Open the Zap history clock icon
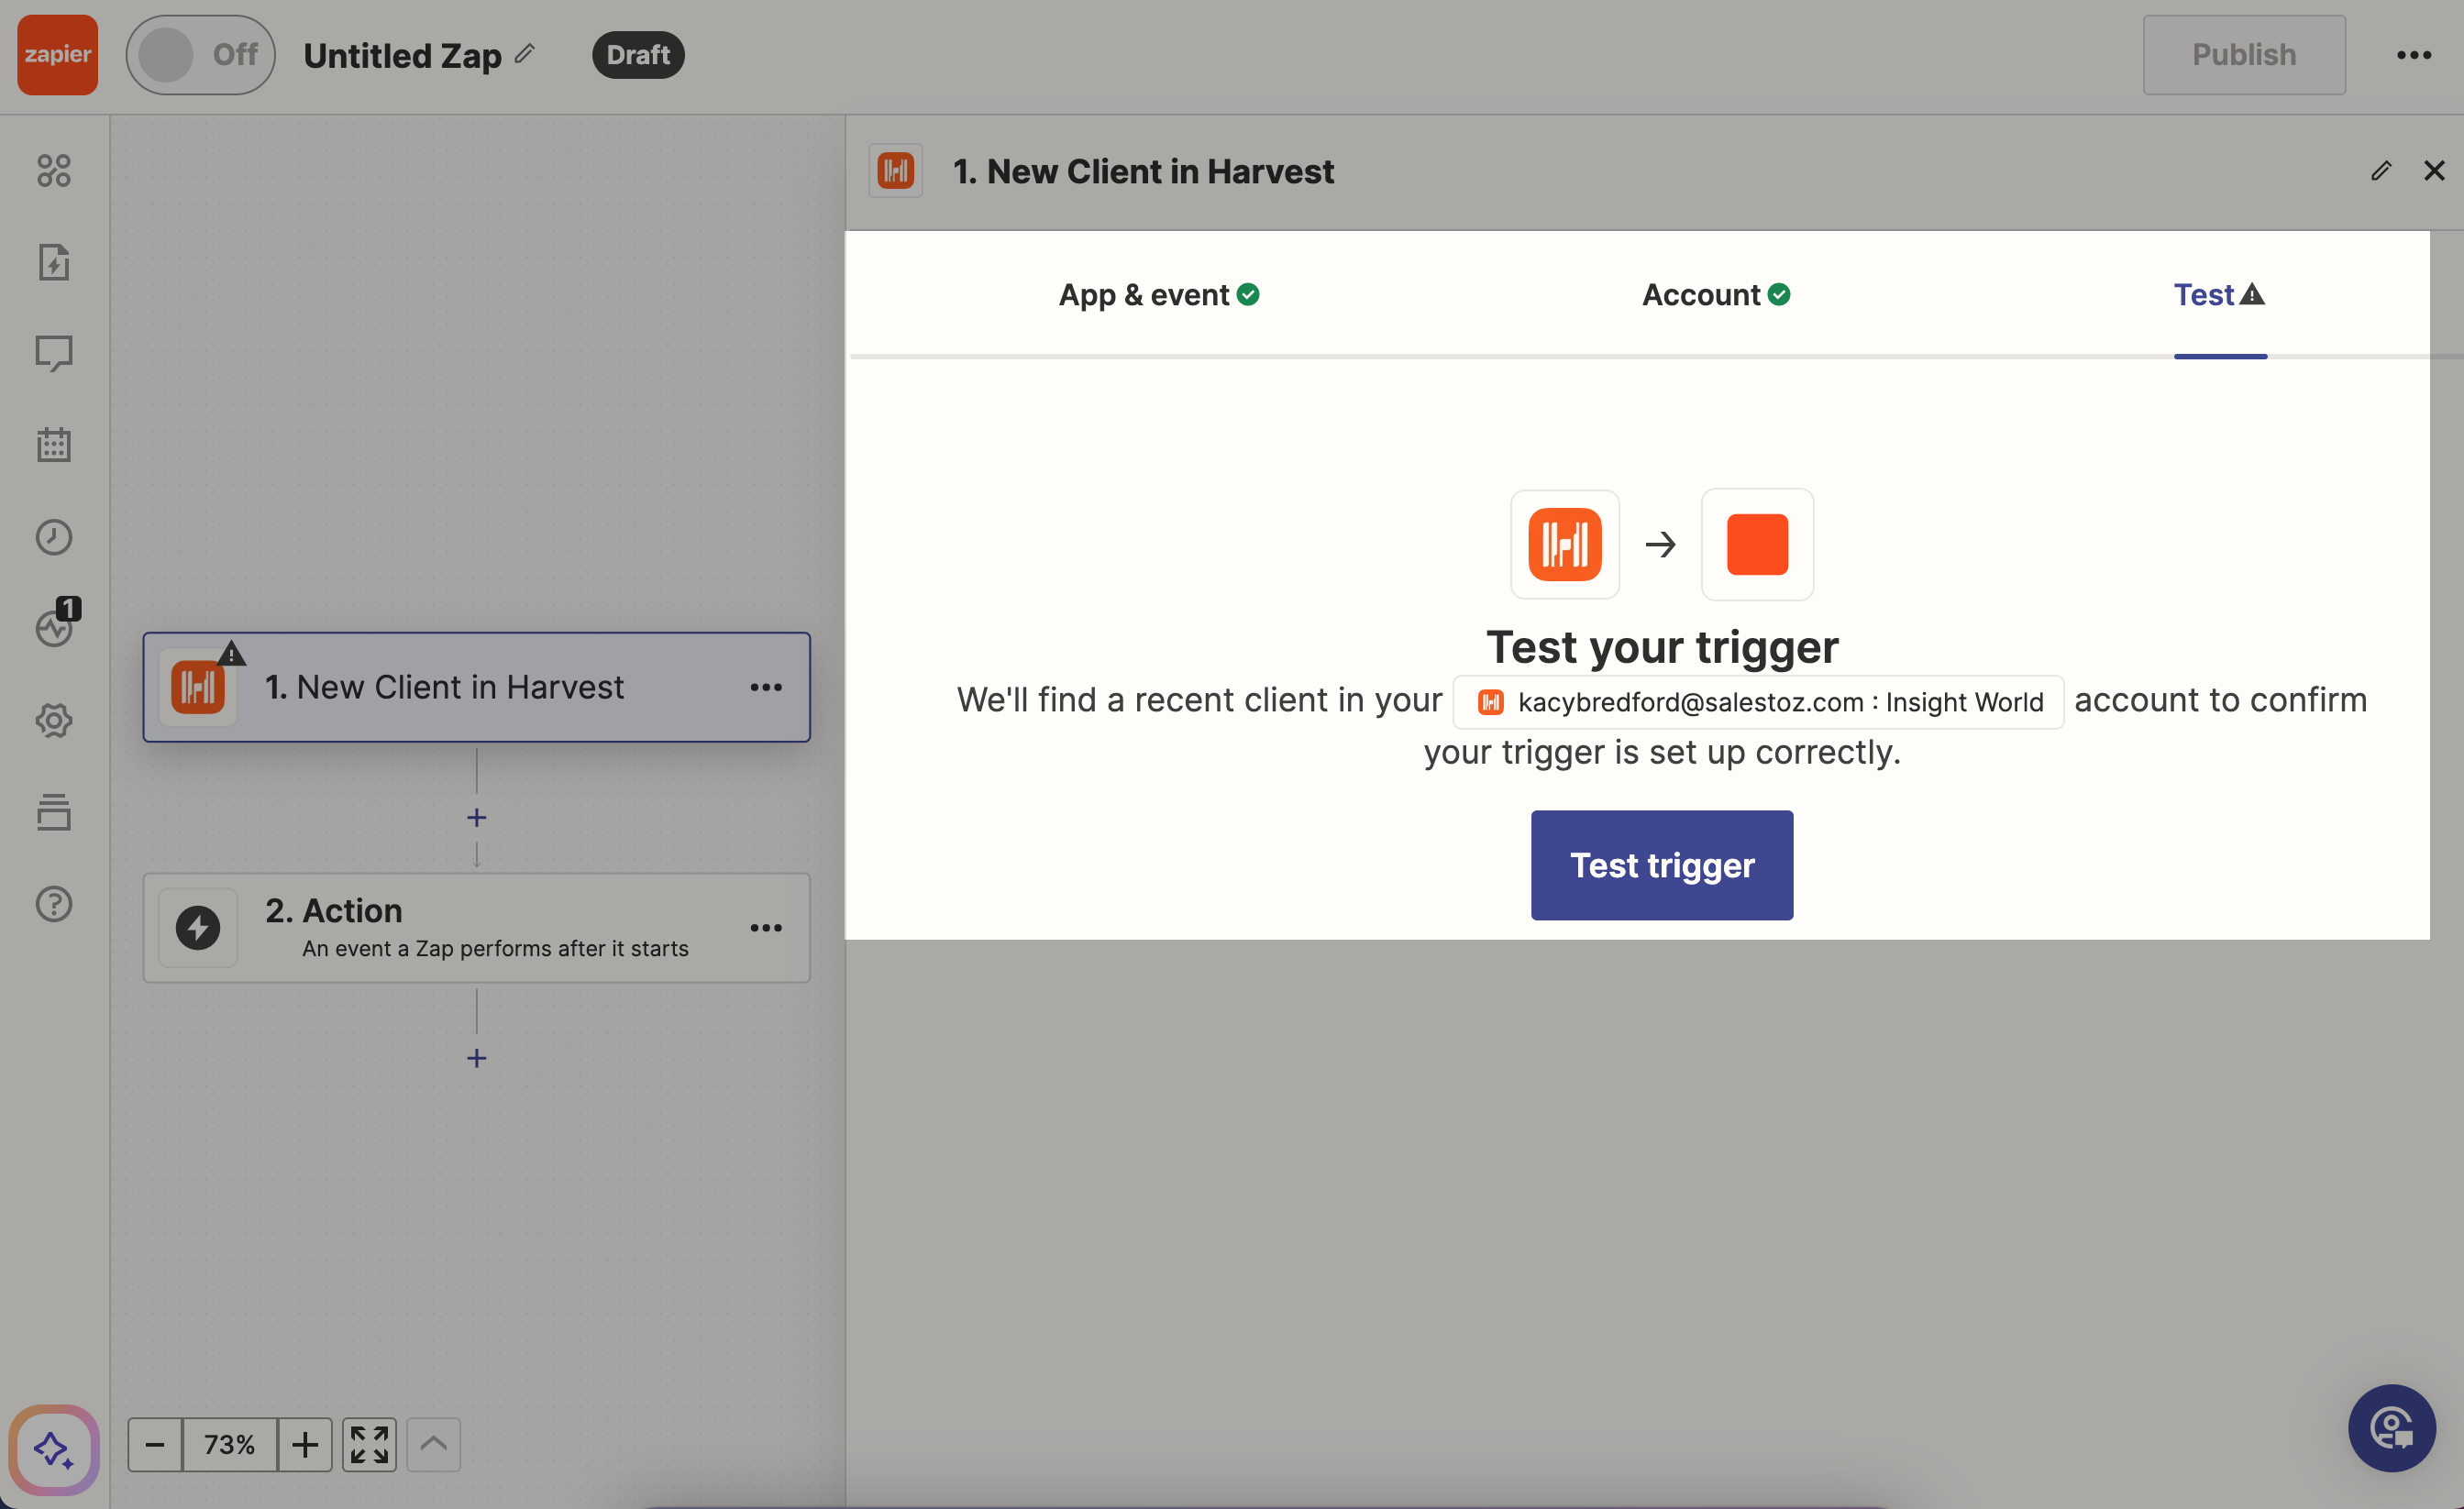 point(54,537)
